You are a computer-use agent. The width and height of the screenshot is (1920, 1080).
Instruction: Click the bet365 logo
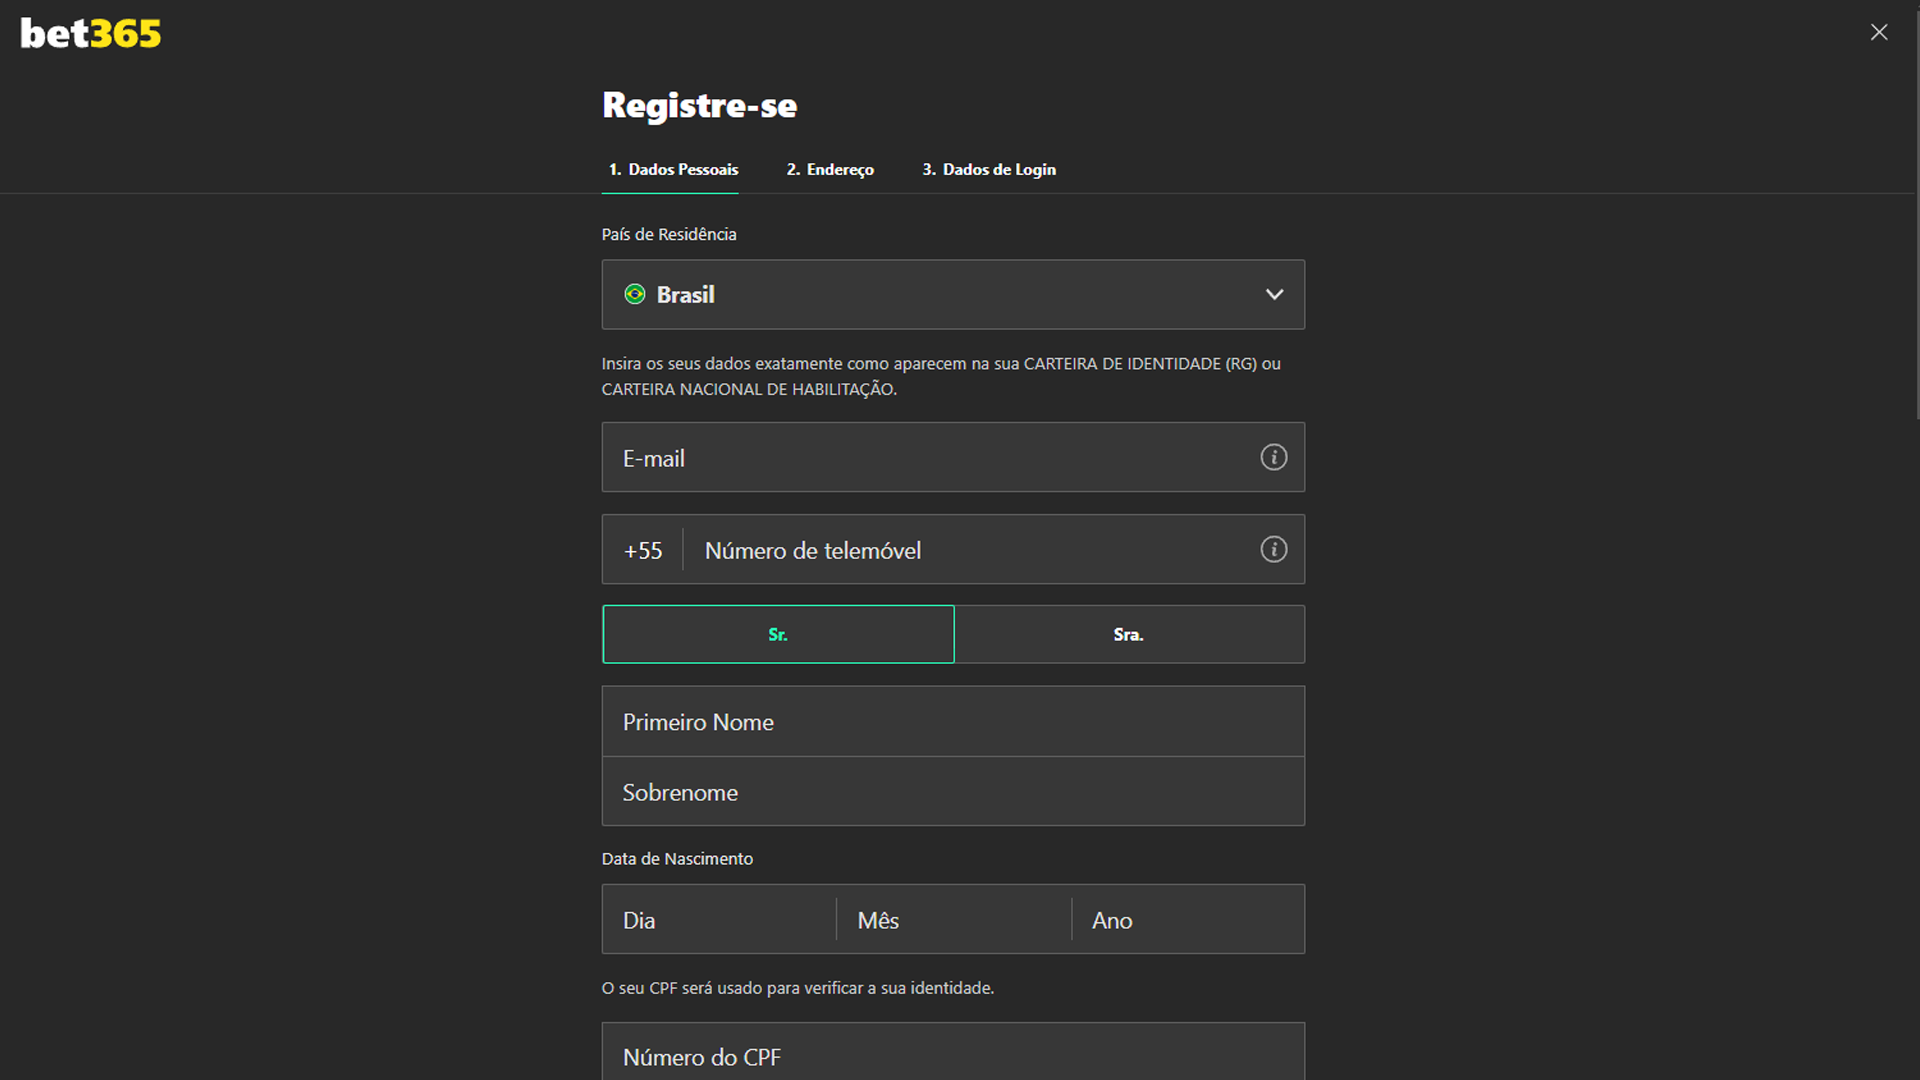pos(90,34)
